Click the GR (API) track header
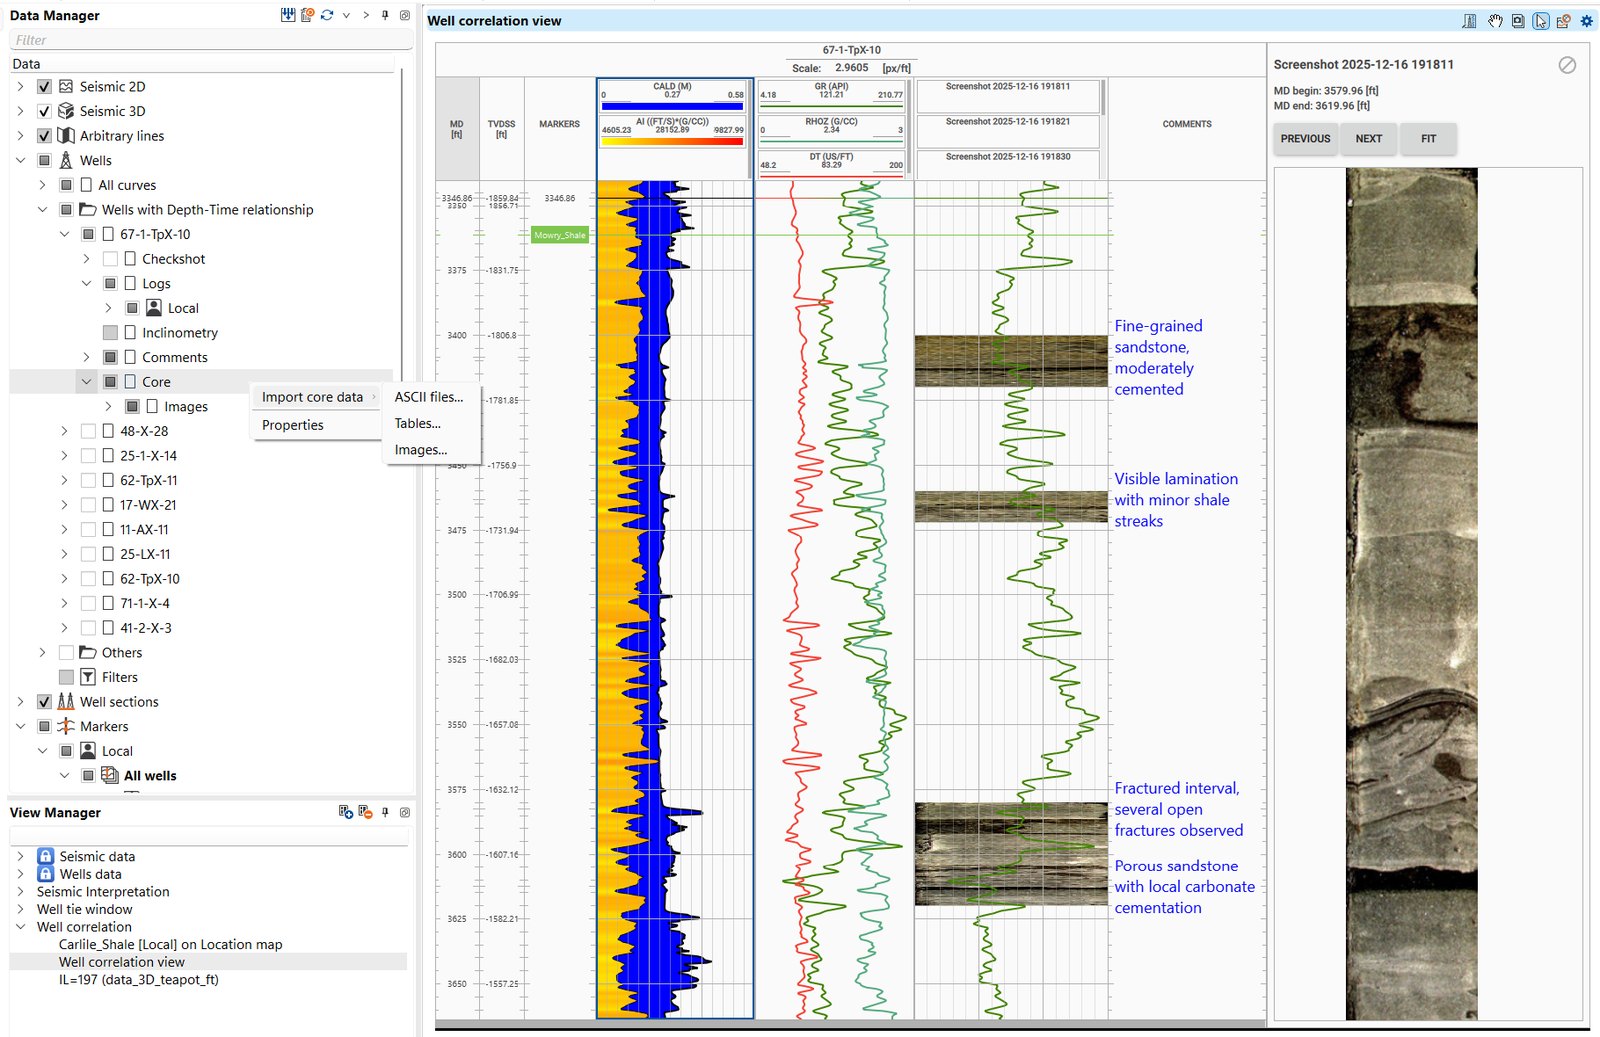Viewport: 1600px width, 1037px height. tap(831, 96)
